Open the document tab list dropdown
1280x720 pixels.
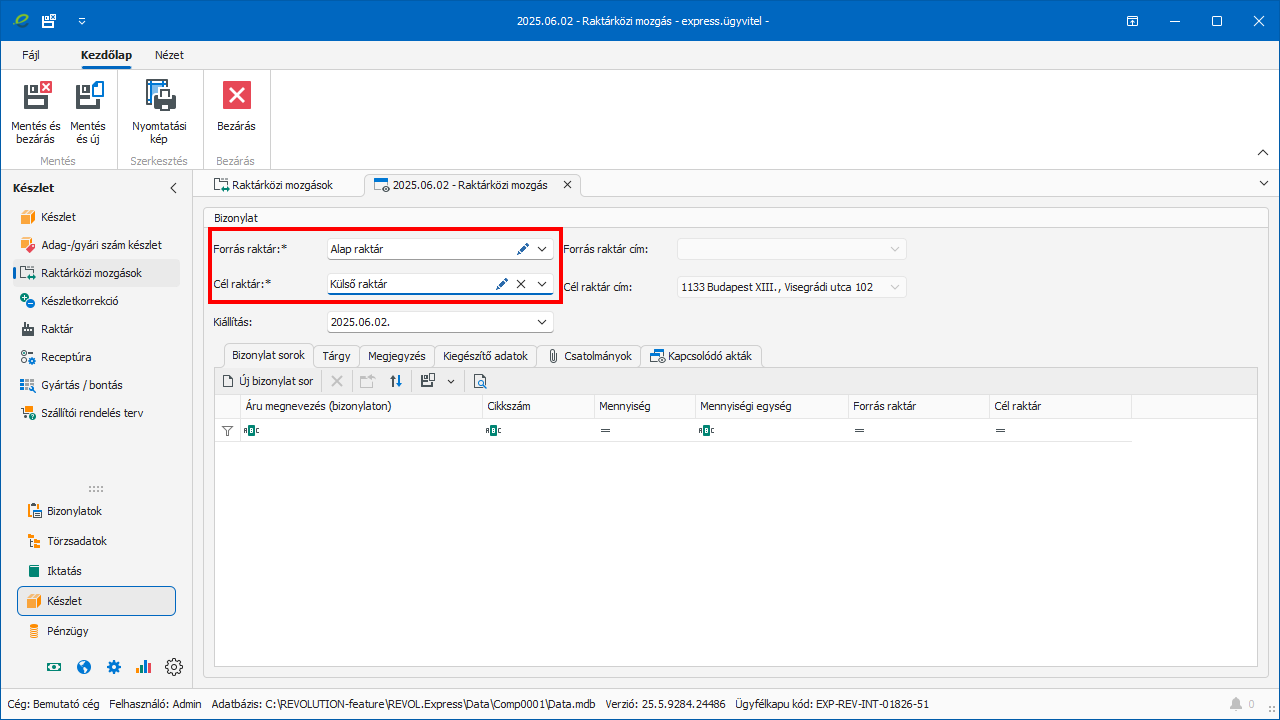[1264, 184]
